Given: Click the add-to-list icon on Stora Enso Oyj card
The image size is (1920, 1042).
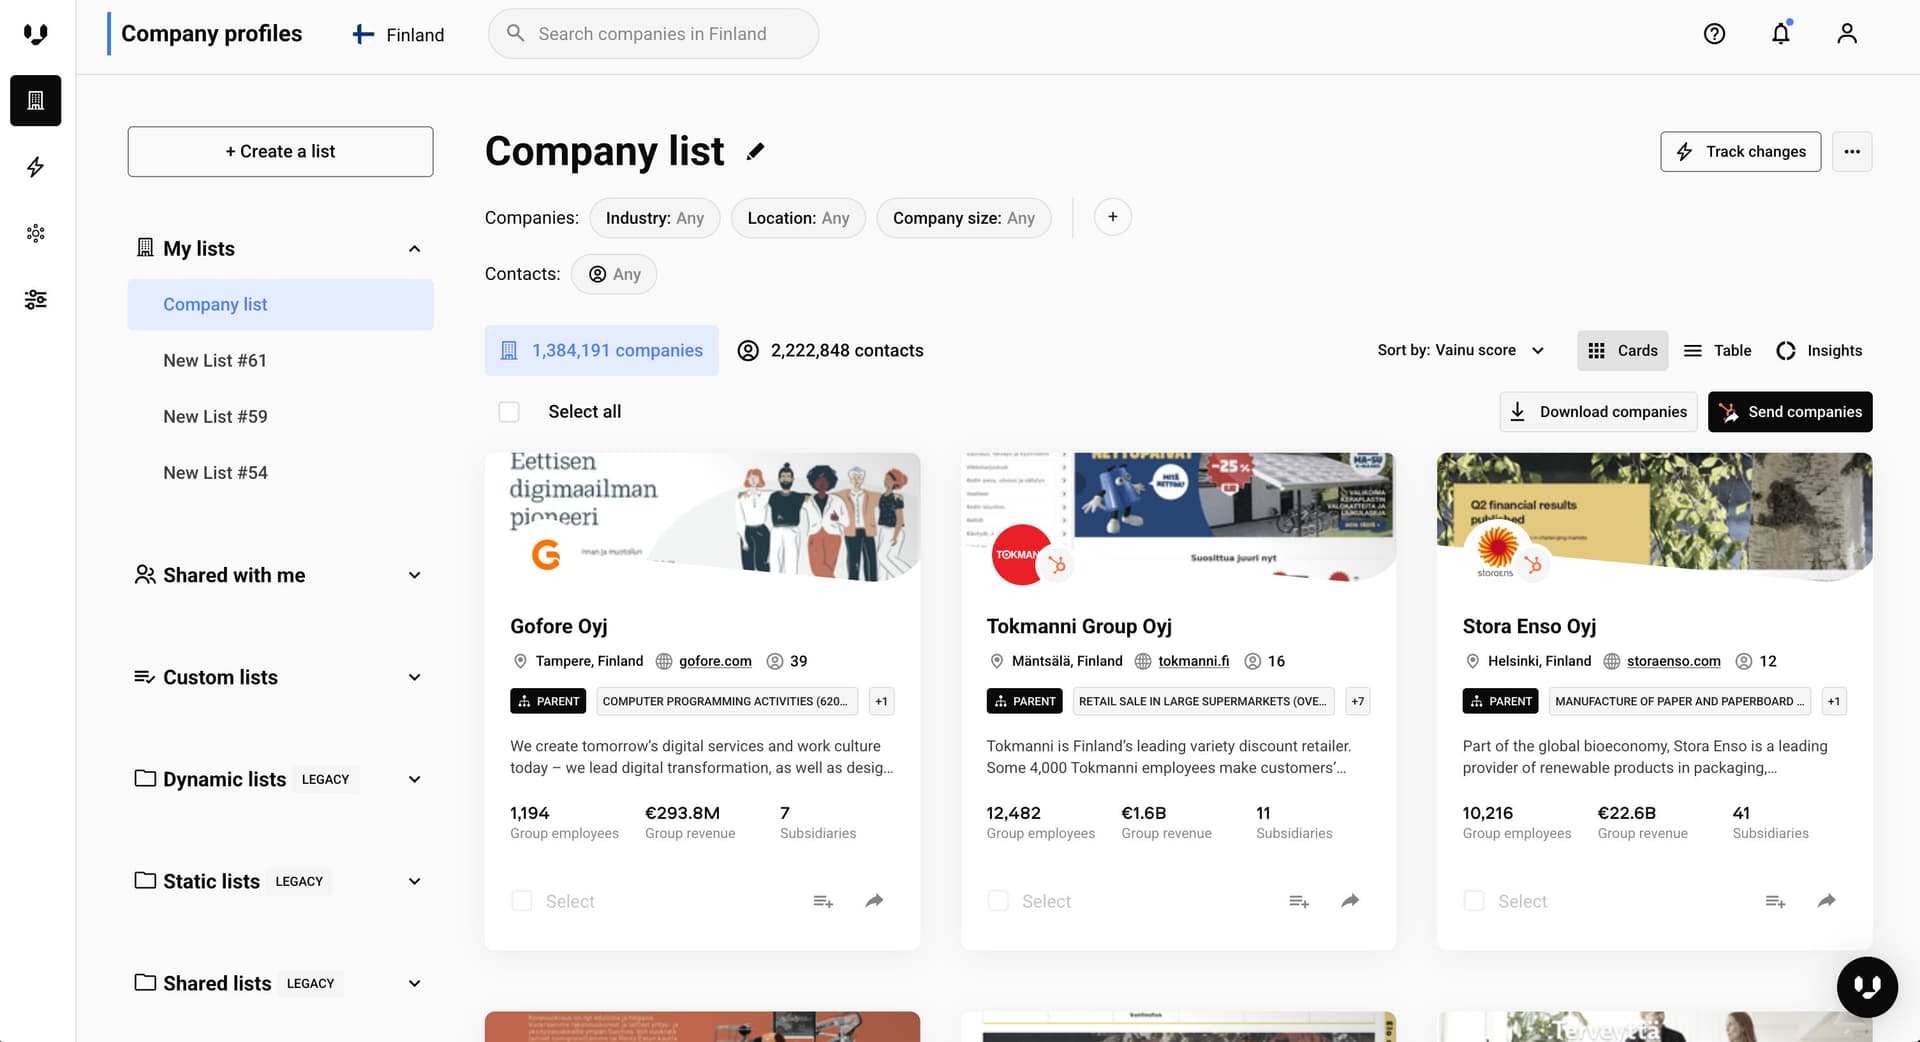Looking at the screenshot, I should coord(1775,901).
